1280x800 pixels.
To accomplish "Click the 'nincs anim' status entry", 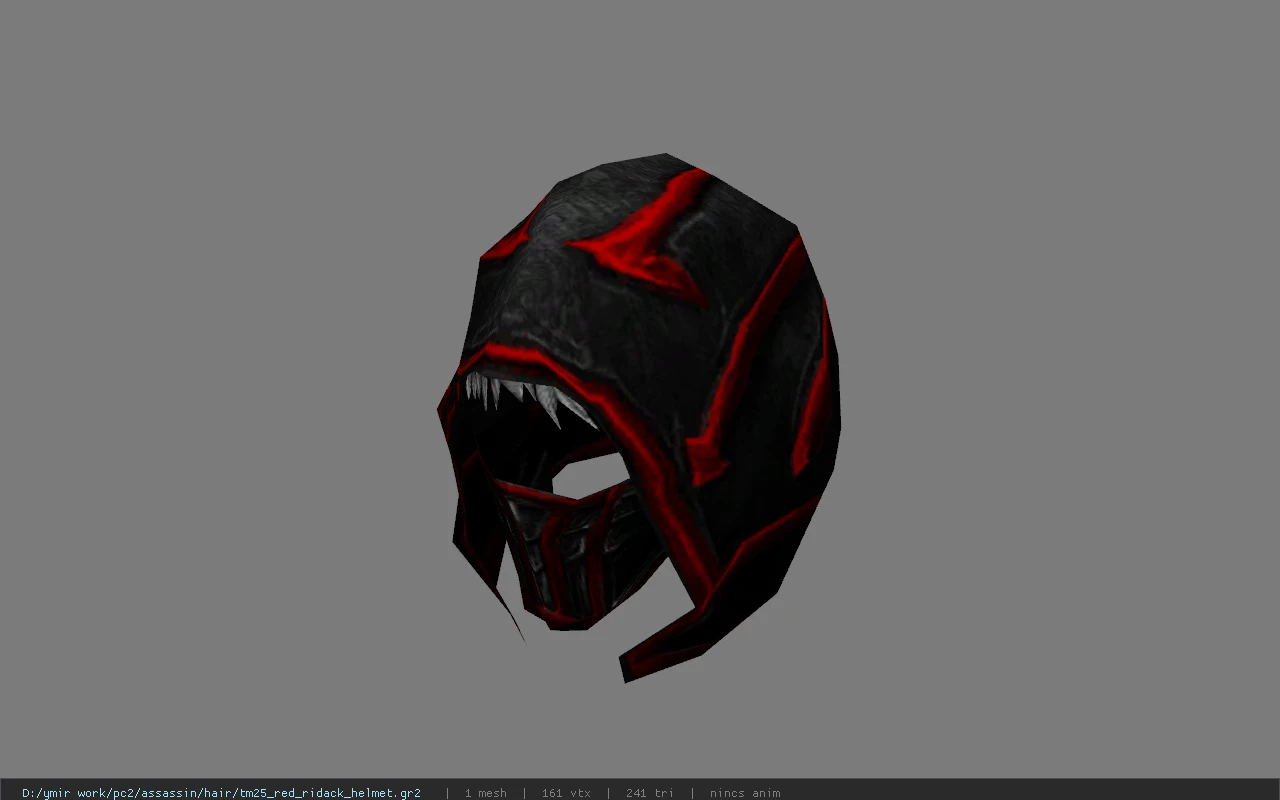I will click(x=745, y=793).
